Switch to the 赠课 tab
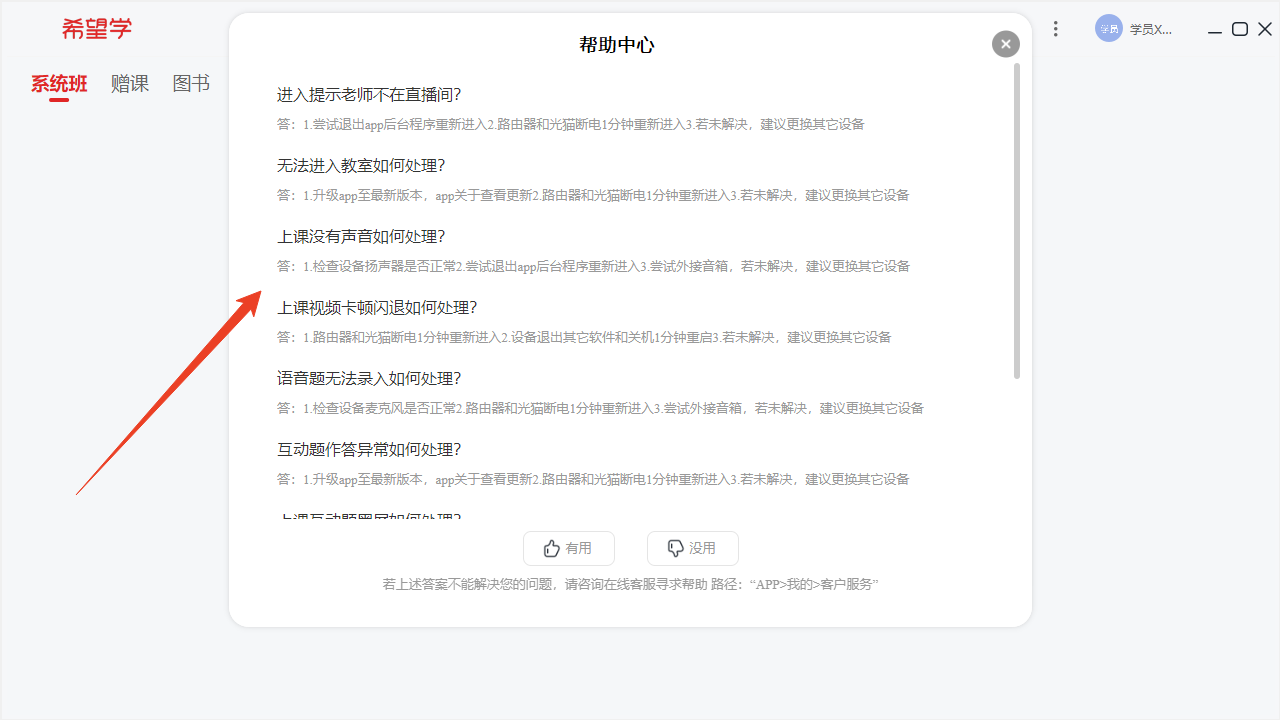 click(130, 84)
